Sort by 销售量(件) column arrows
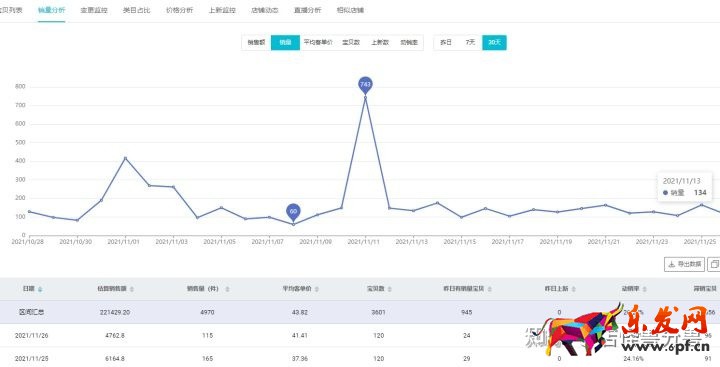Image resolution: width=720 pixels, height=367 pixels. pyautogui.click(x=227, y=289)
